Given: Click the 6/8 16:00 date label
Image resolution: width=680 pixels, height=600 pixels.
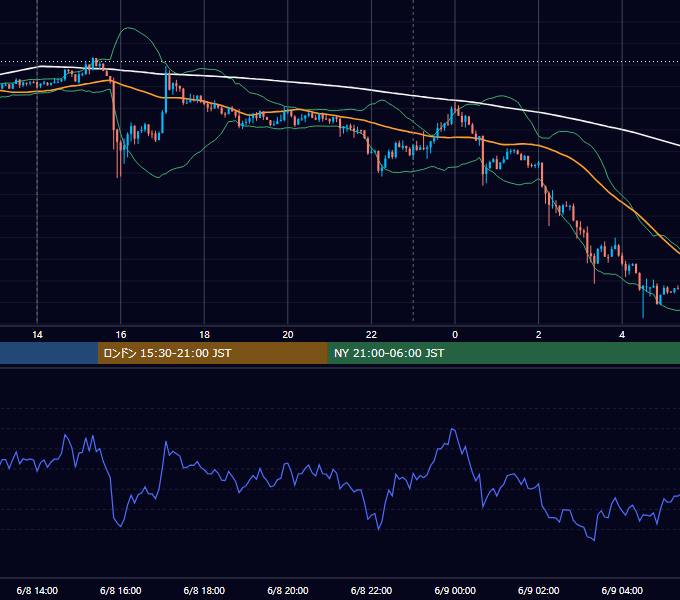Looking at the screenshot, I should 121,590.
